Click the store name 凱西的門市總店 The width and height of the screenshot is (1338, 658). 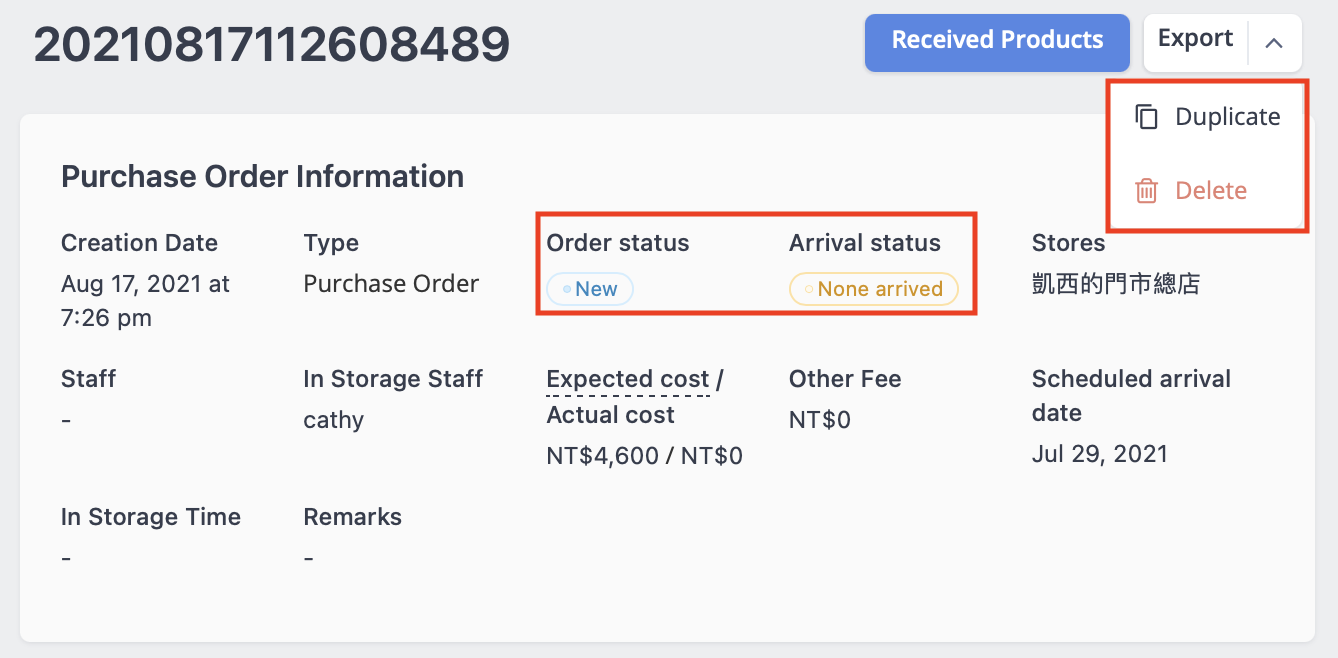pyautogui.click(x=1115, y=284)
